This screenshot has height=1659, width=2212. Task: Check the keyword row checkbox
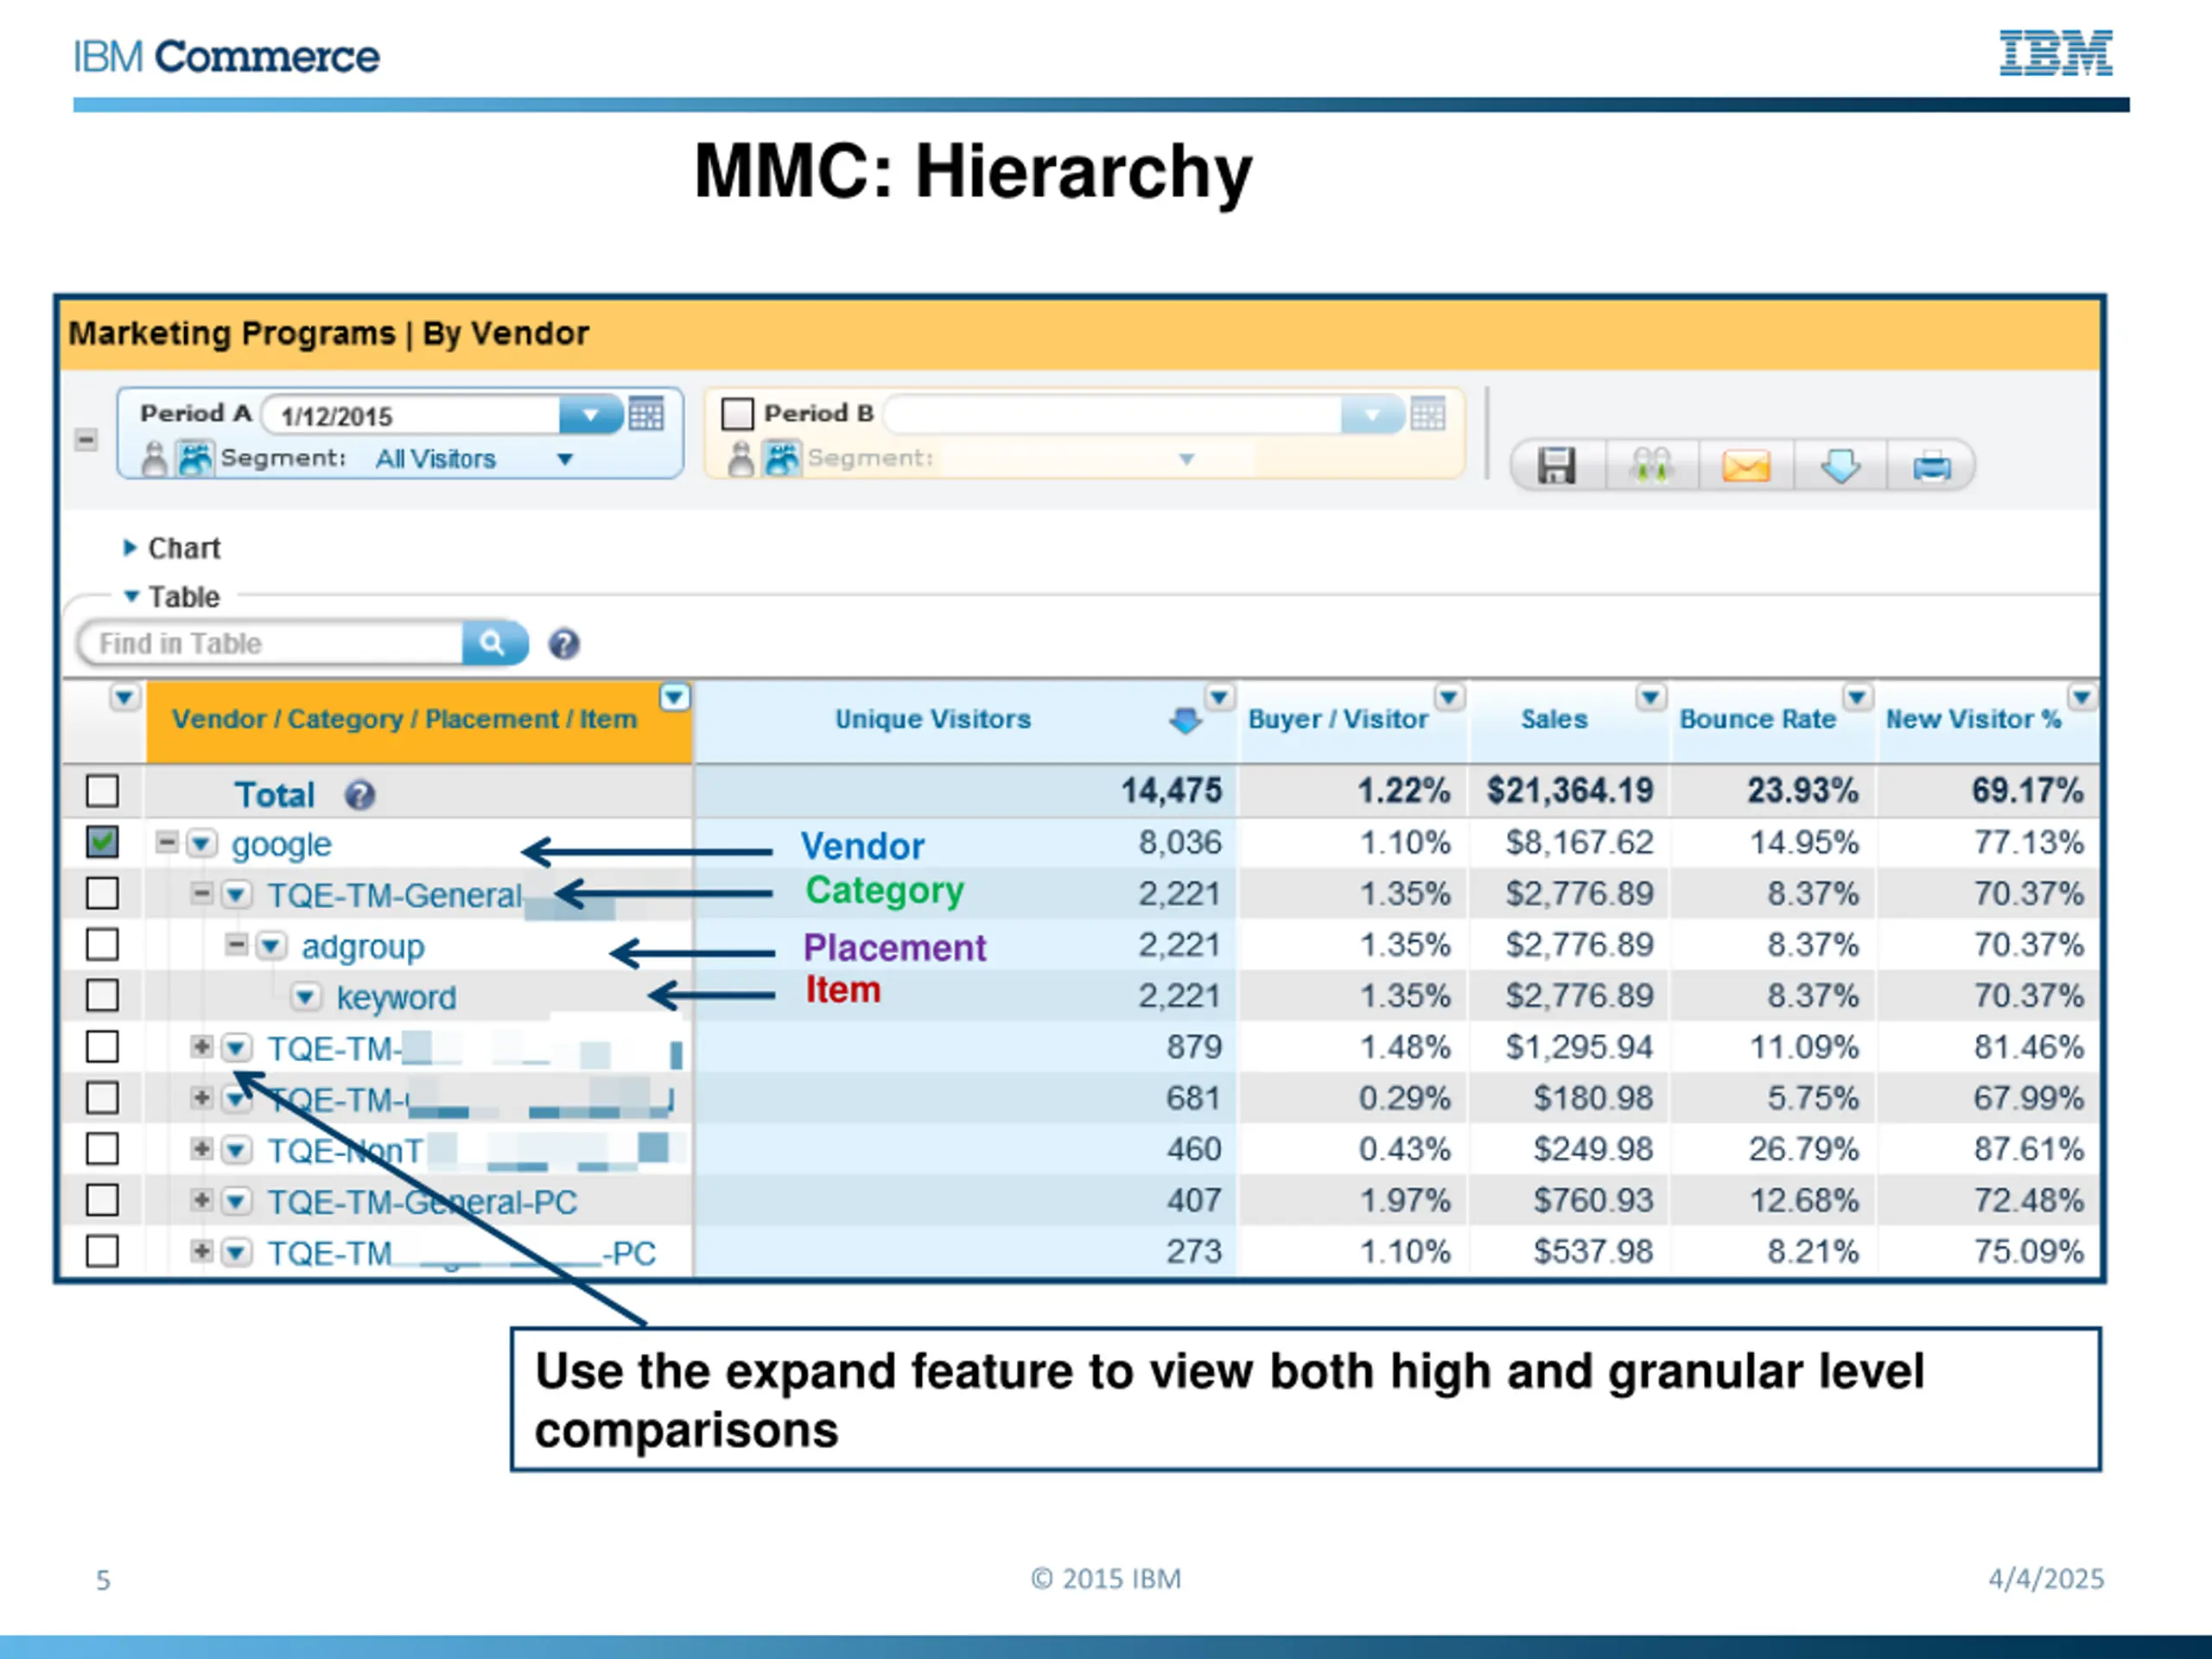pos(102,995)
